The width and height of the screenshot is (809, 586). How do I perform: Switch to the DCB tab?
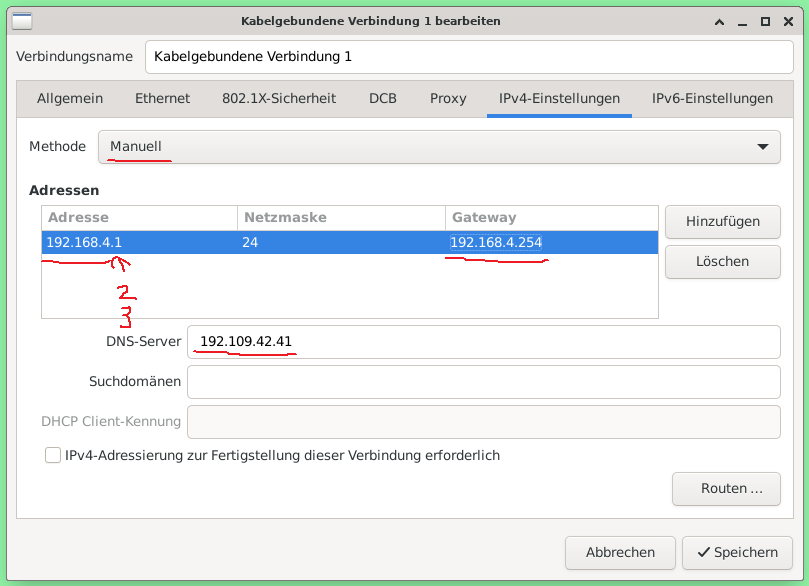382,98
